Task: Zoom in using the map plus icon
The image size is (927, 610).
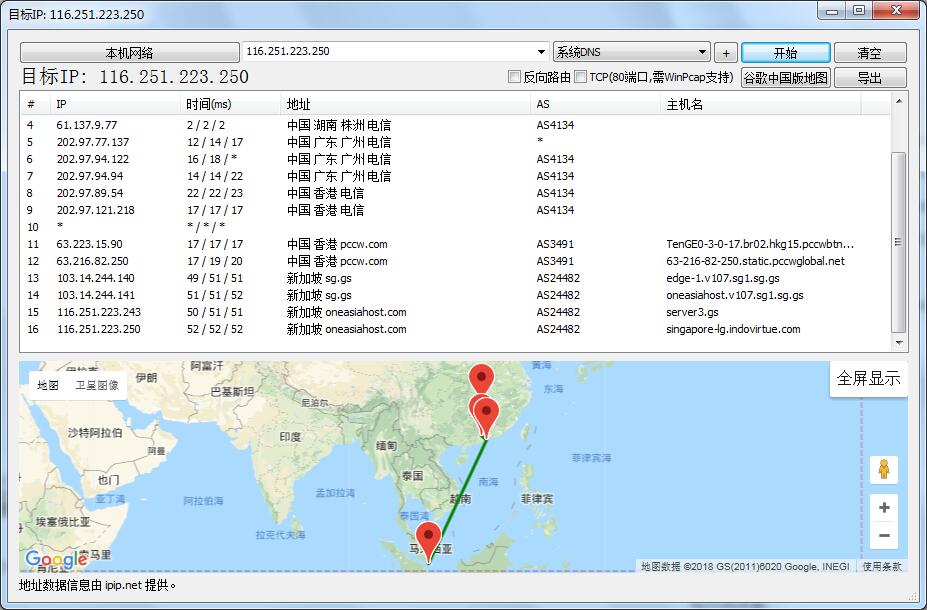Action: coord(884,508)
